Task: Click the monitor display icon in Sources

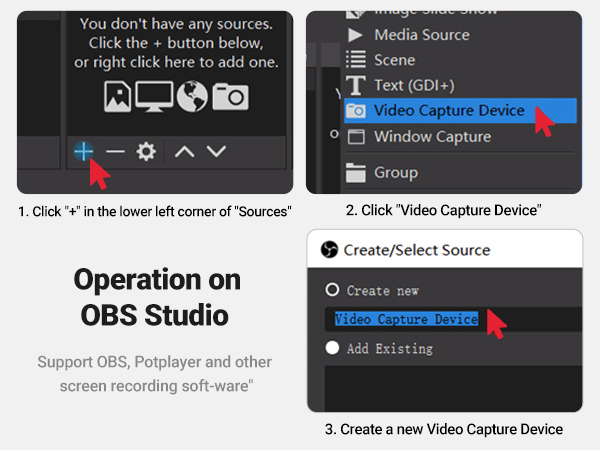Action: click(x=154, y=97)
